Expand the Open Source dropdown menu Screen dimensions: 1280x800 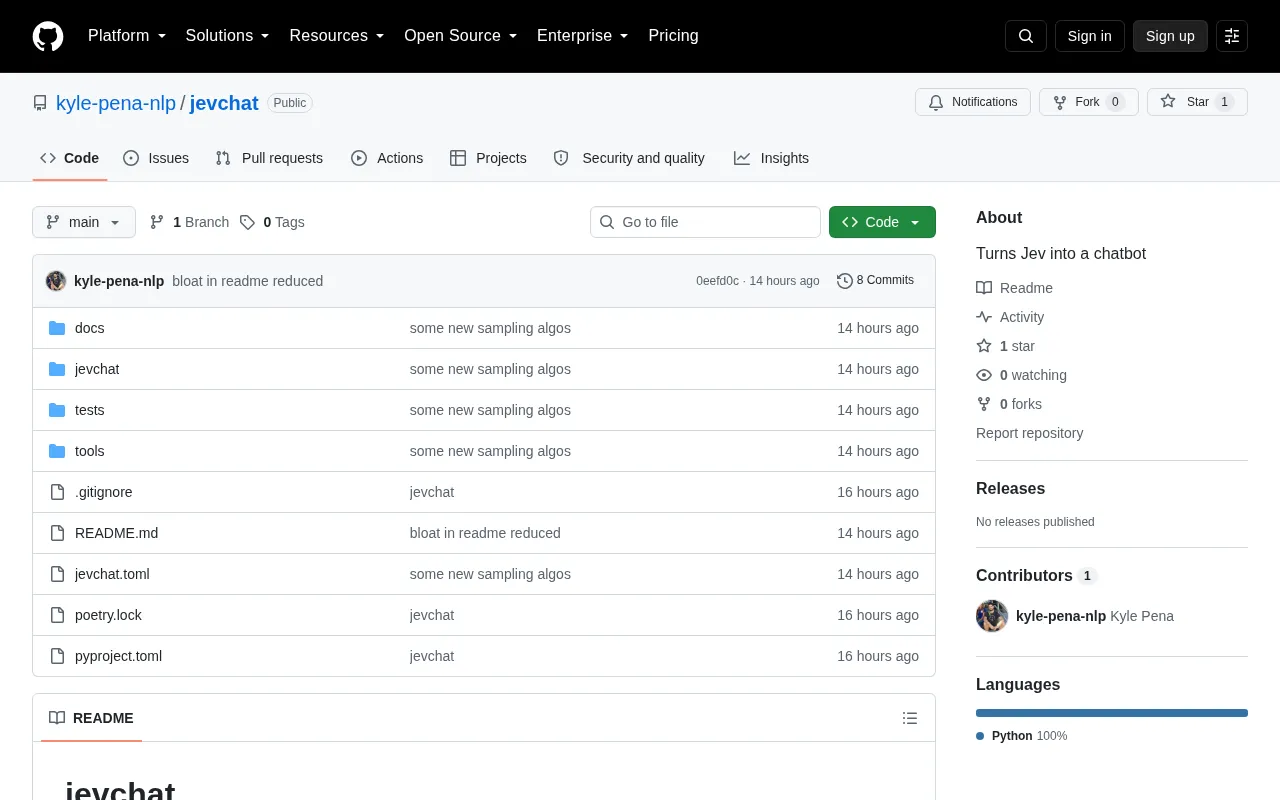[461, 36]
